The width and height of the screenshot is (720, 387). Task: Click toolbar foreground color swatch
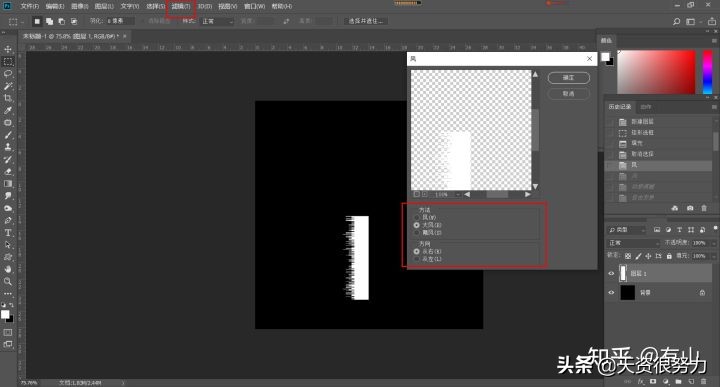tap(5, 314)
